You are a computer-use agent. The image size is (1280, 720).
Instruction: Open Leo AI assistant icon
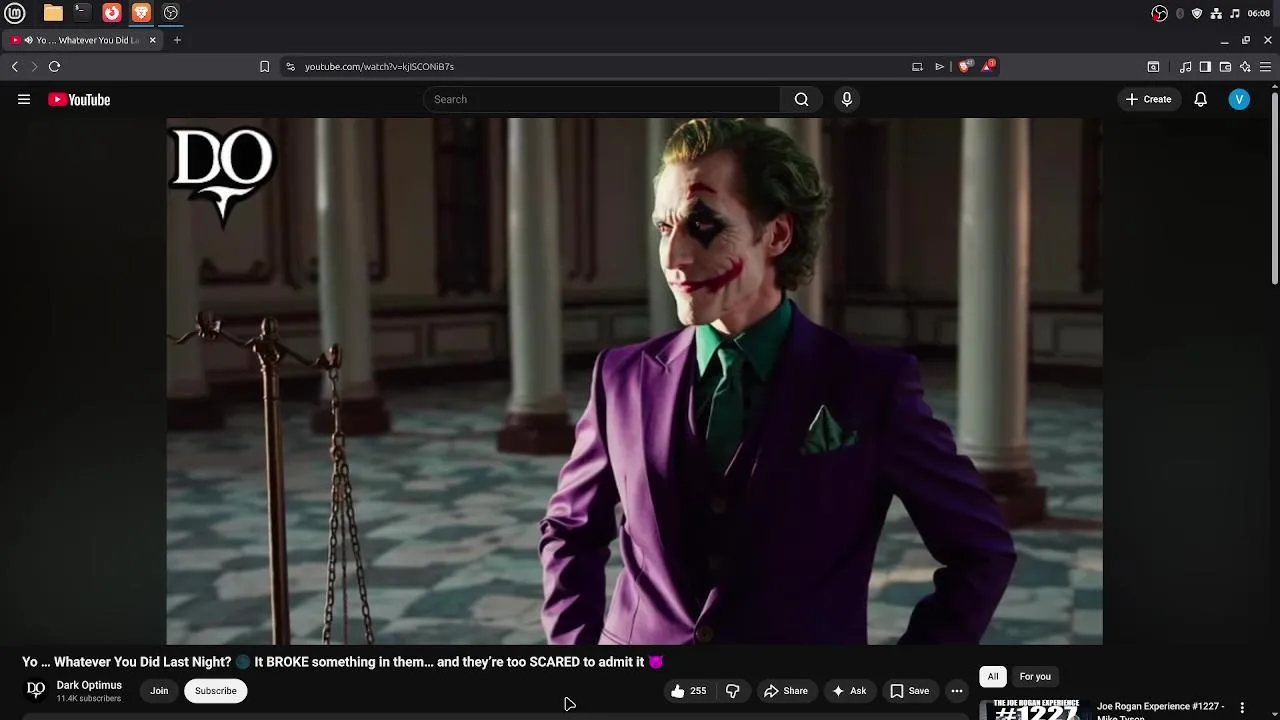tap(1245, 67)
